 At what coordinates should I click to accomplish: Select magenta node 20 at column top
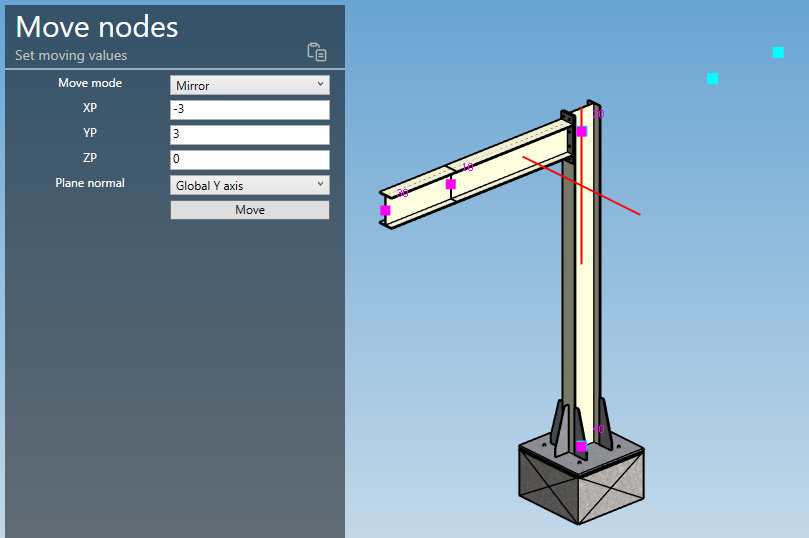click(x=581, y=132)
